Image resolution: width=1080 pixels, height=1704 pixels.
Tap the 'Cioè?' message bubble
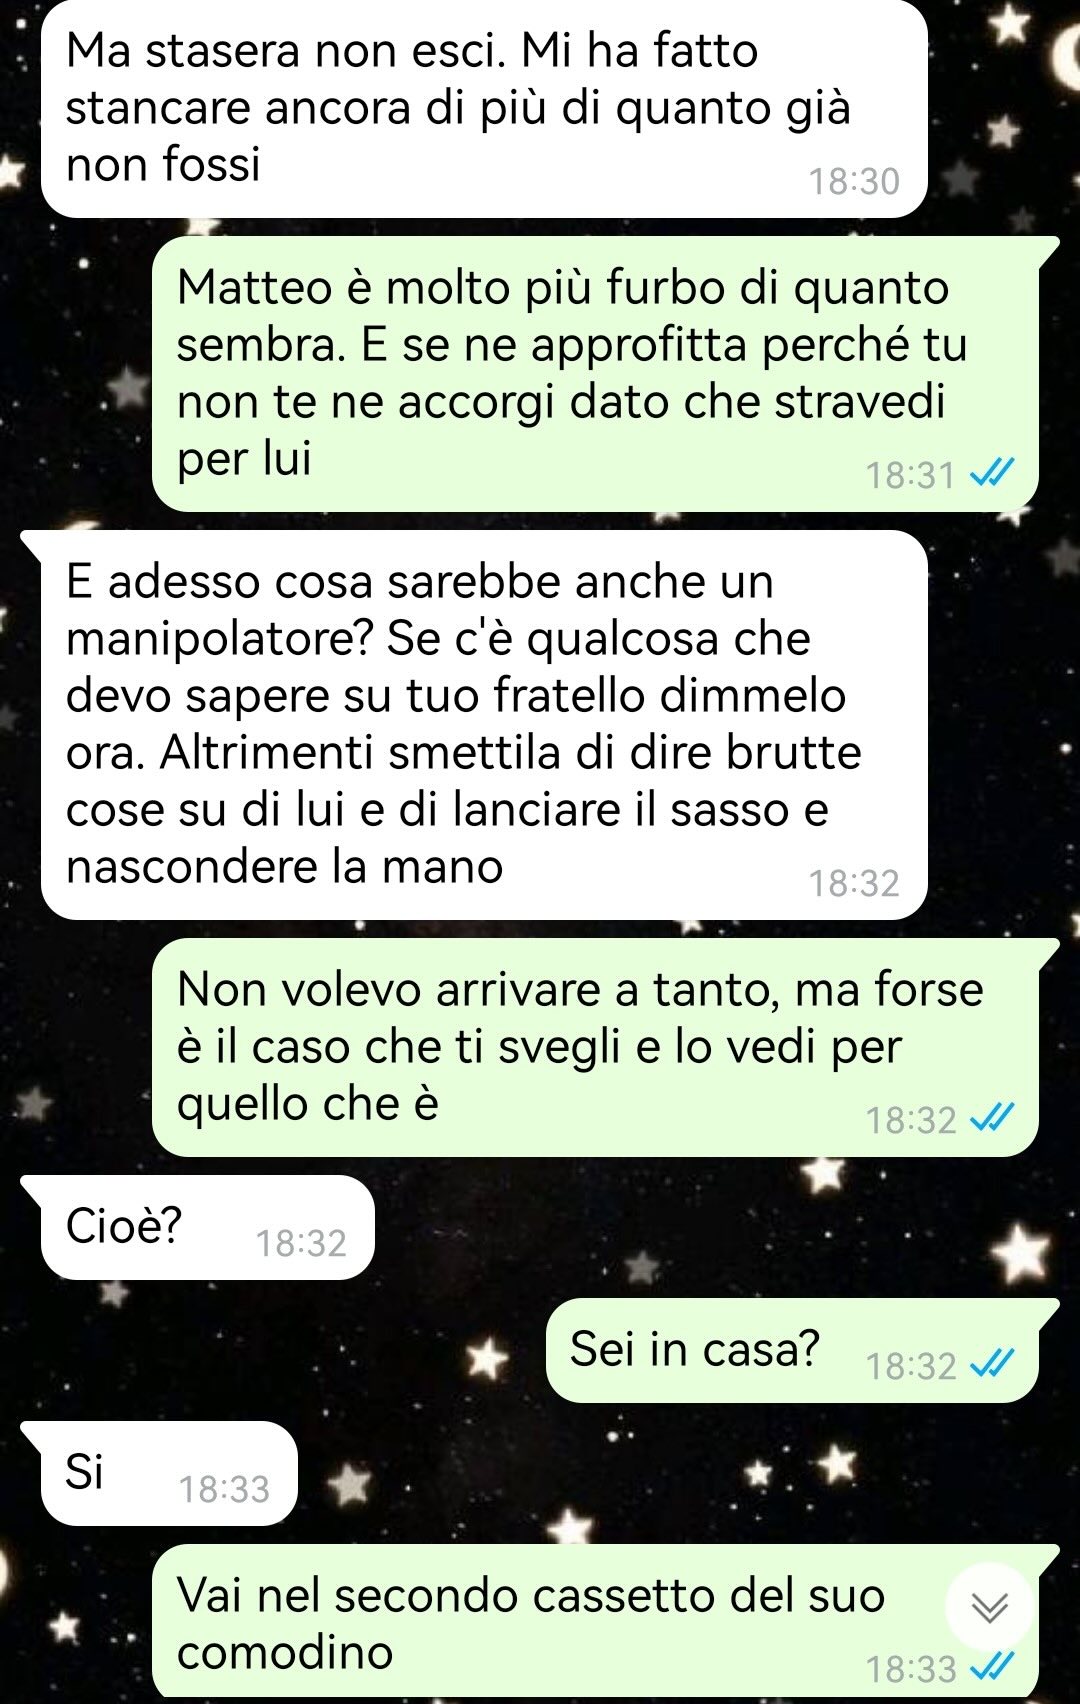coord(207,1227)
